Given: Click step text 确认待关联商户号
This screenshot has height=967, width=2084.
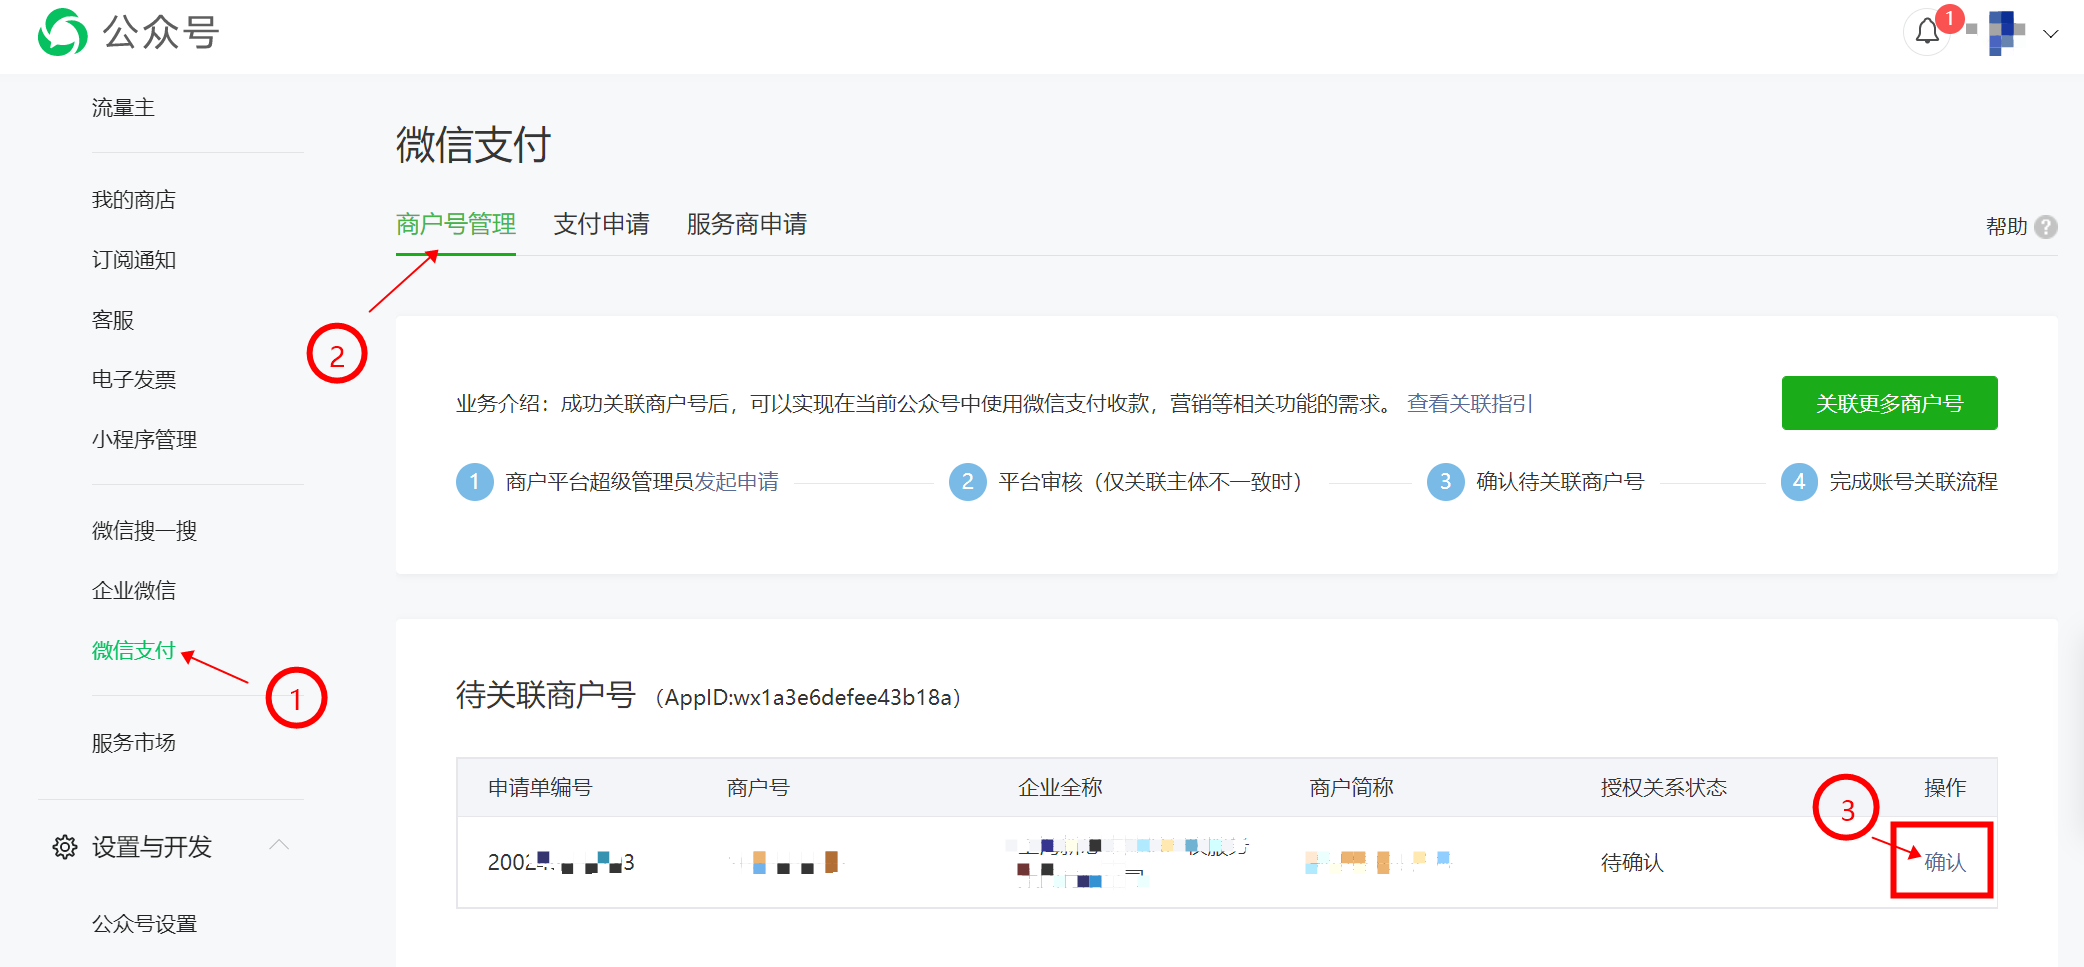Looking at the screenshot, I should pos(1560,482).
